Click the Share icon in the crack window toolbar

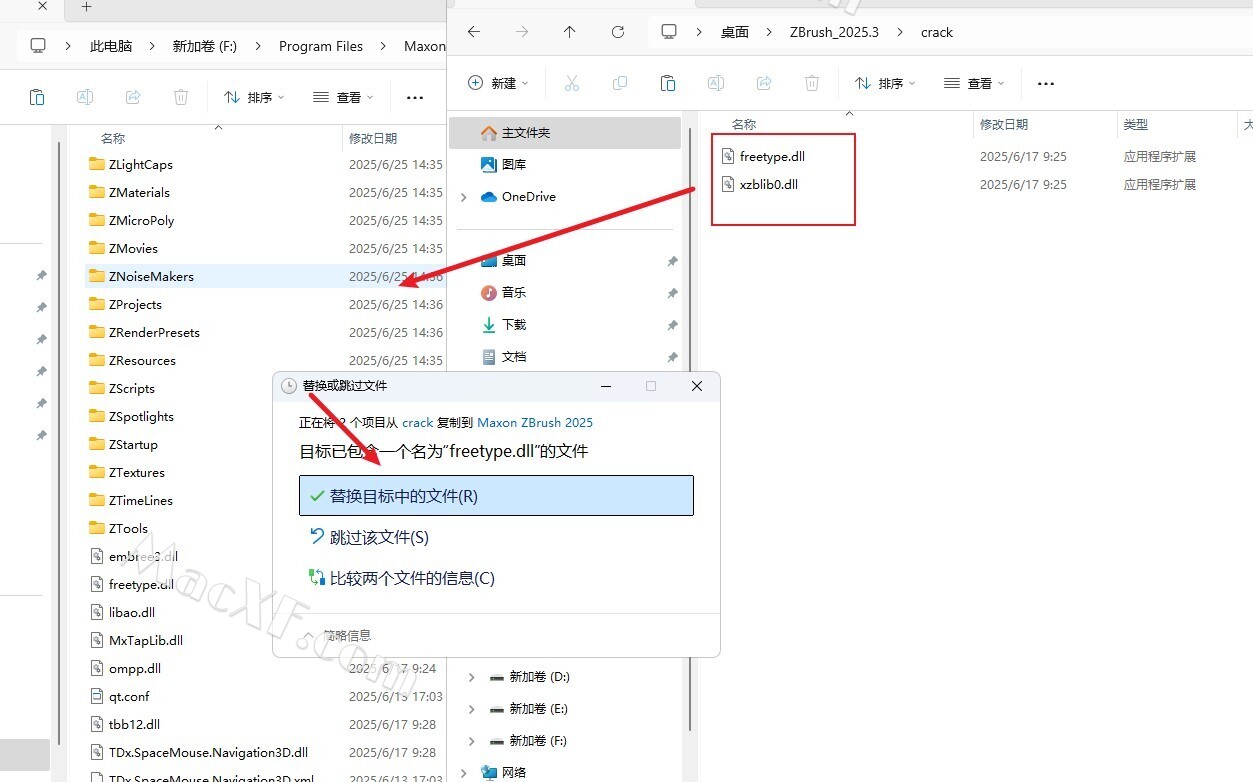(x=764, y=83)
